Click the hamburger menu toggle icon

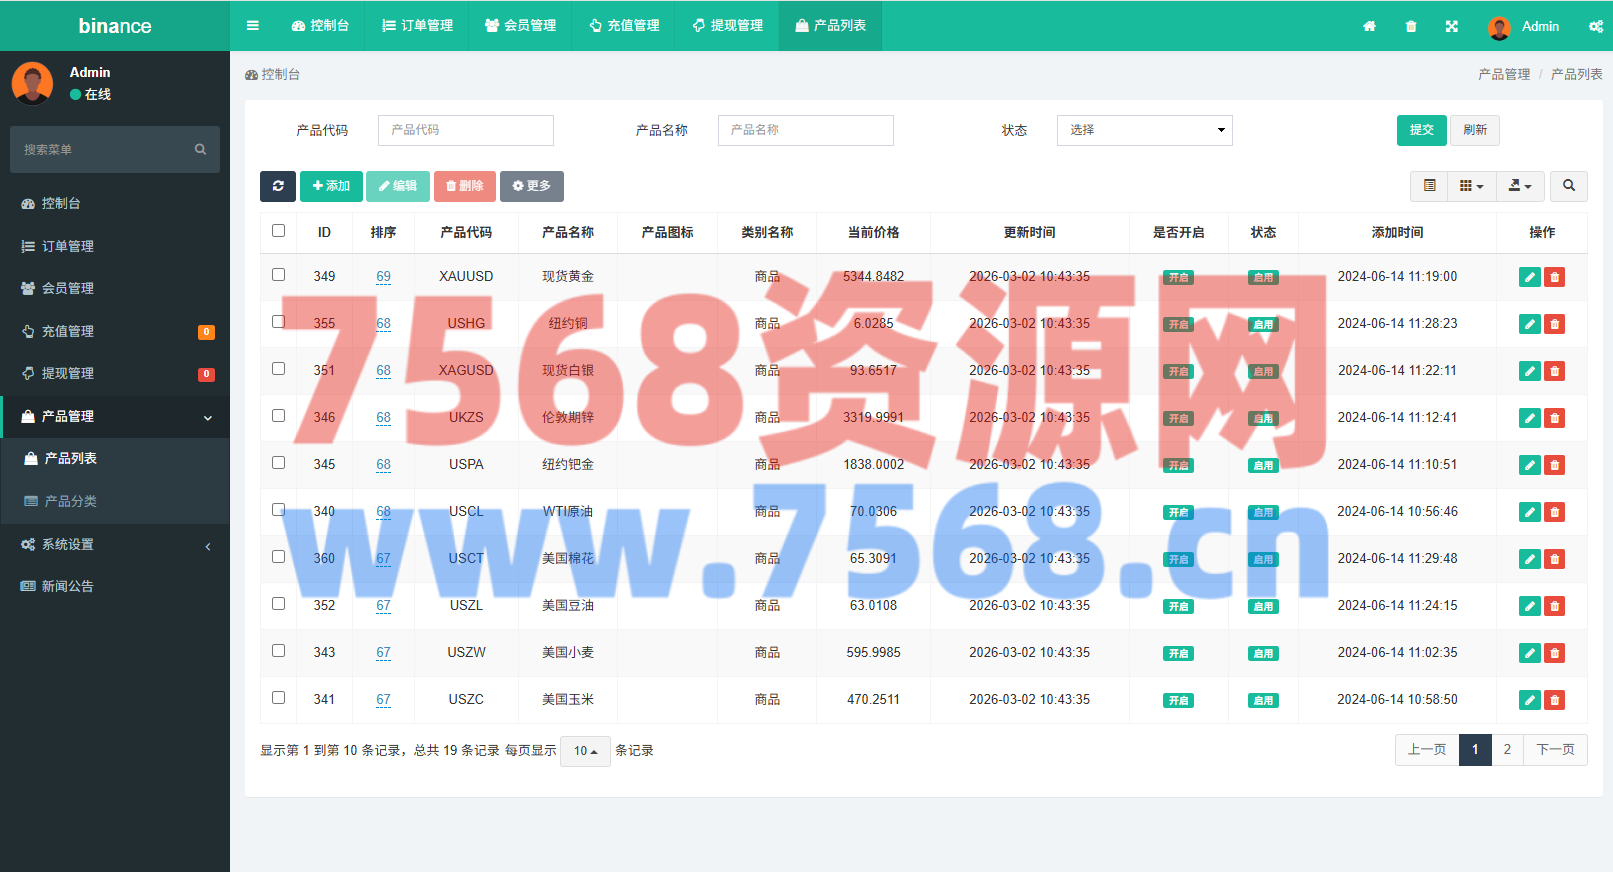[x=253, y=26]
